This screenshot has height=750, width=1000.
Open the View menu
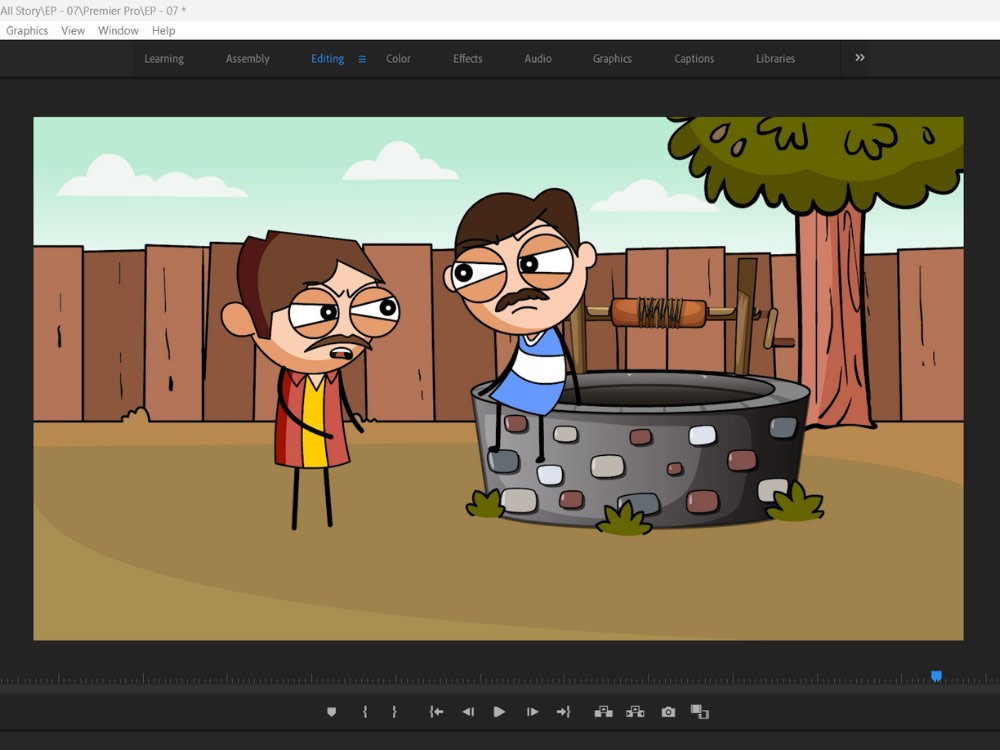tap(73, 31)
